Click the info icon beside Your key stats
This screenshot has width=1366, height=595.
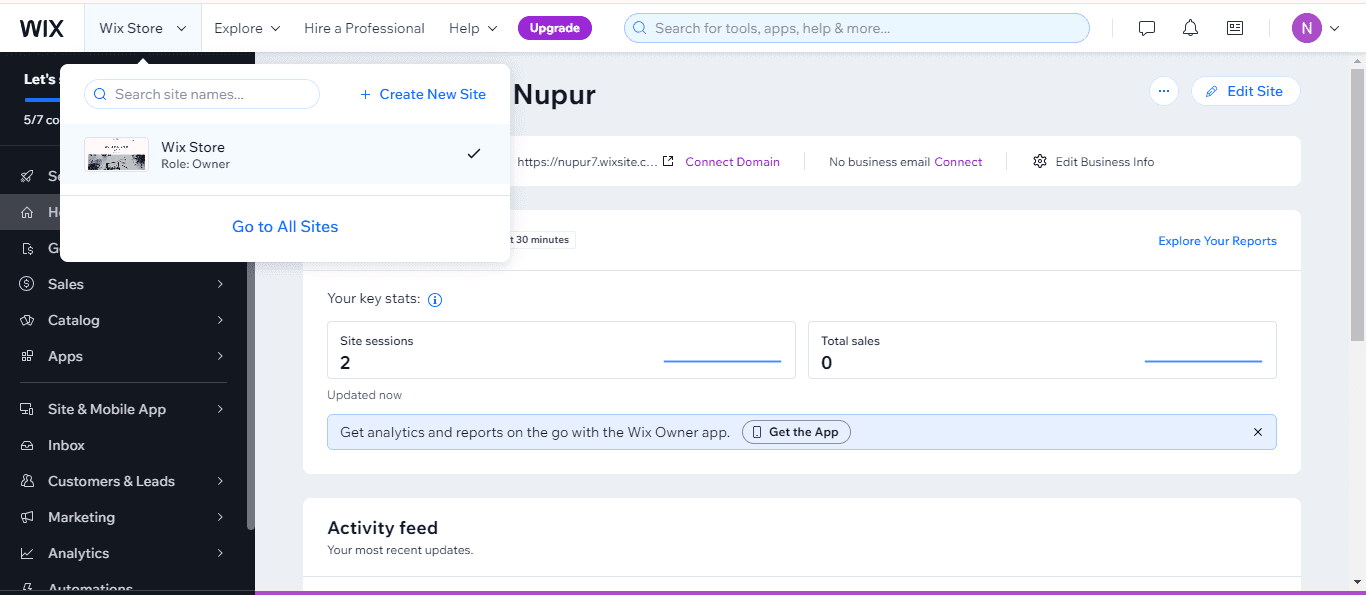click(435, 299)
